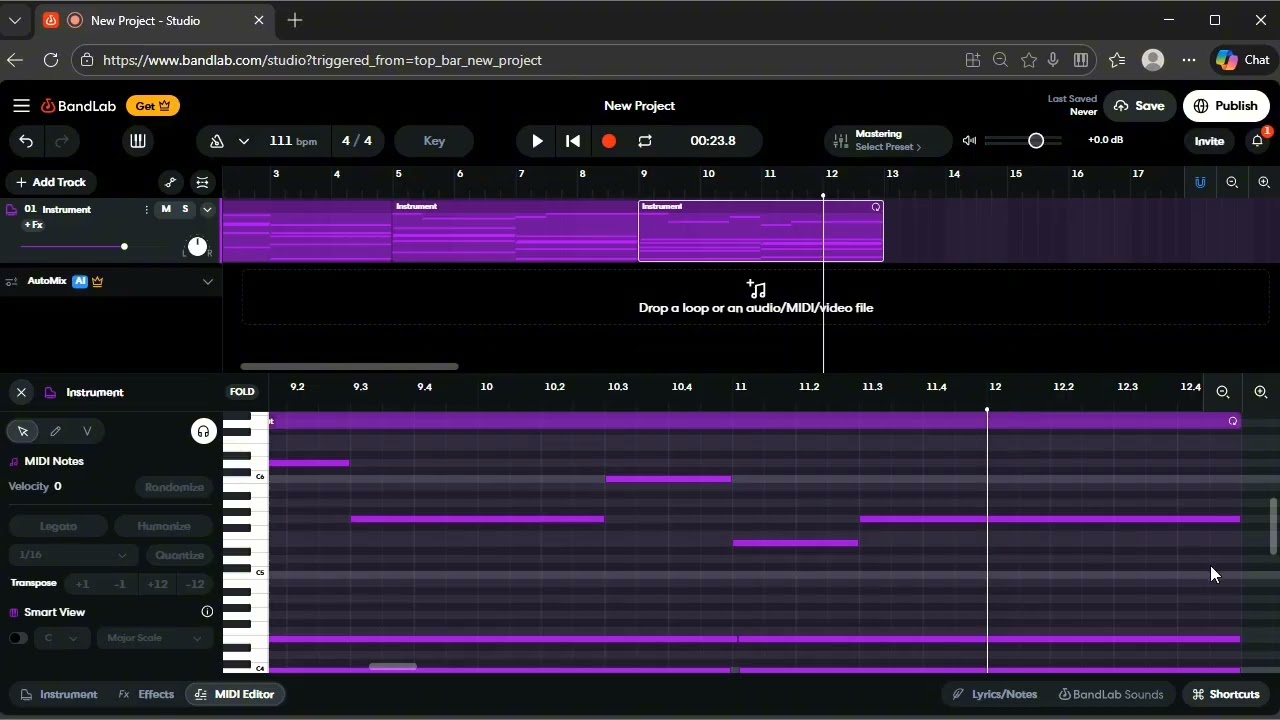
Task: Click the Instrument track pan knob
Action: (197, 246)
